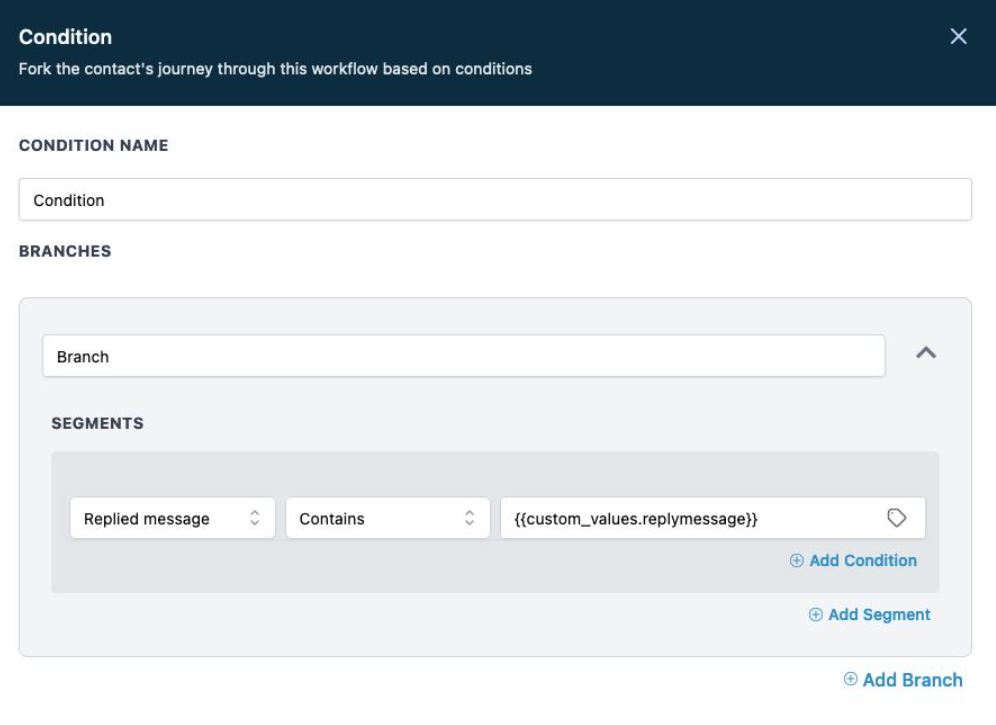The image size is (996, 725).
Task: Click the SEGMENTS heading text
Action: (x=97, y=423)
